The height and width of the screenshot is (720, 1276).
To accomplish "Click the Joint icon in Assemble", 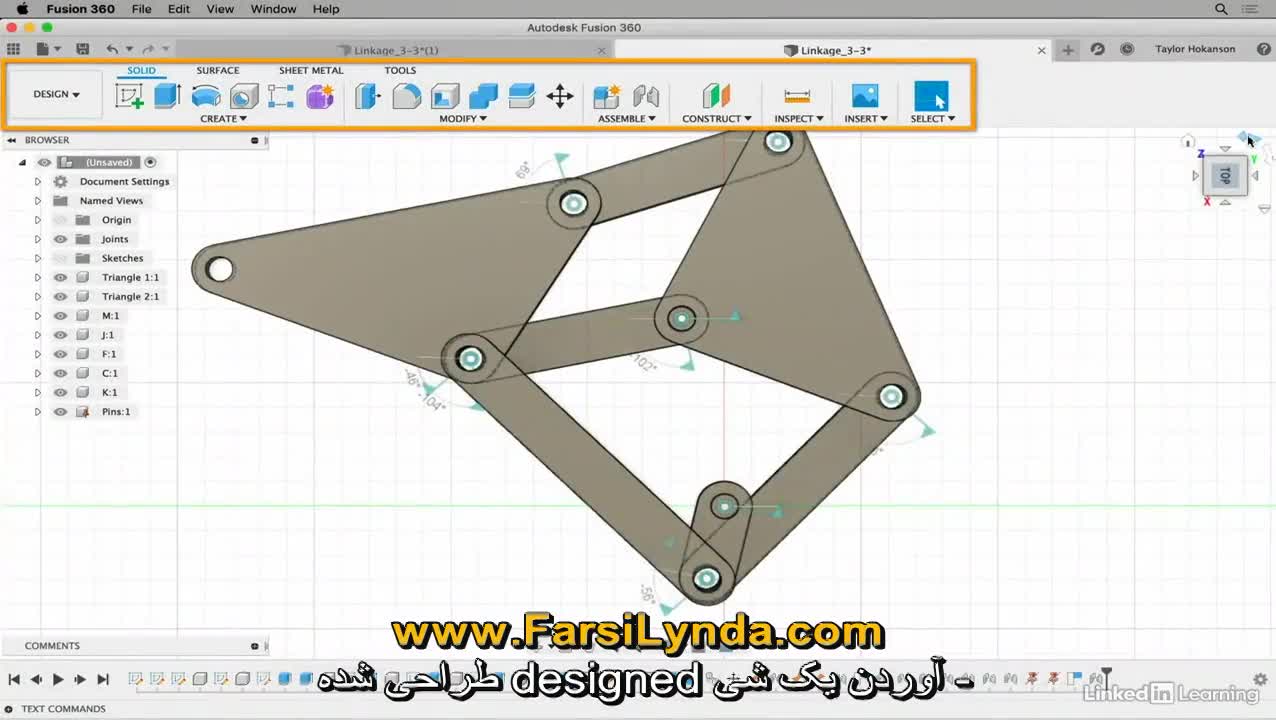I will pyautogui.click(x=646, y=96).
